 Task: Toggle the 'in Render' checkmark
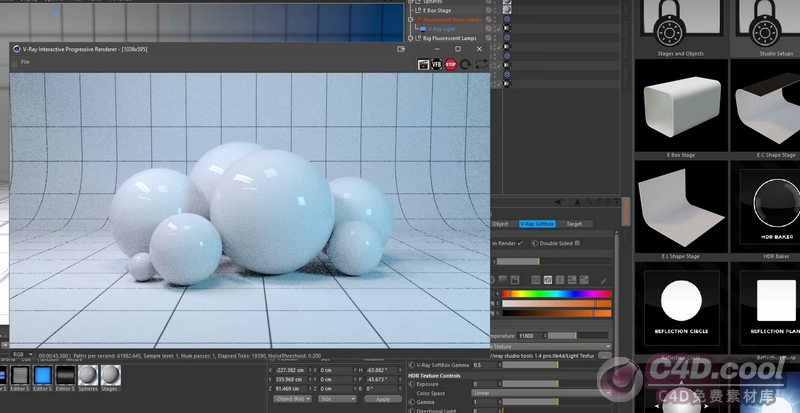click(520, 243)
